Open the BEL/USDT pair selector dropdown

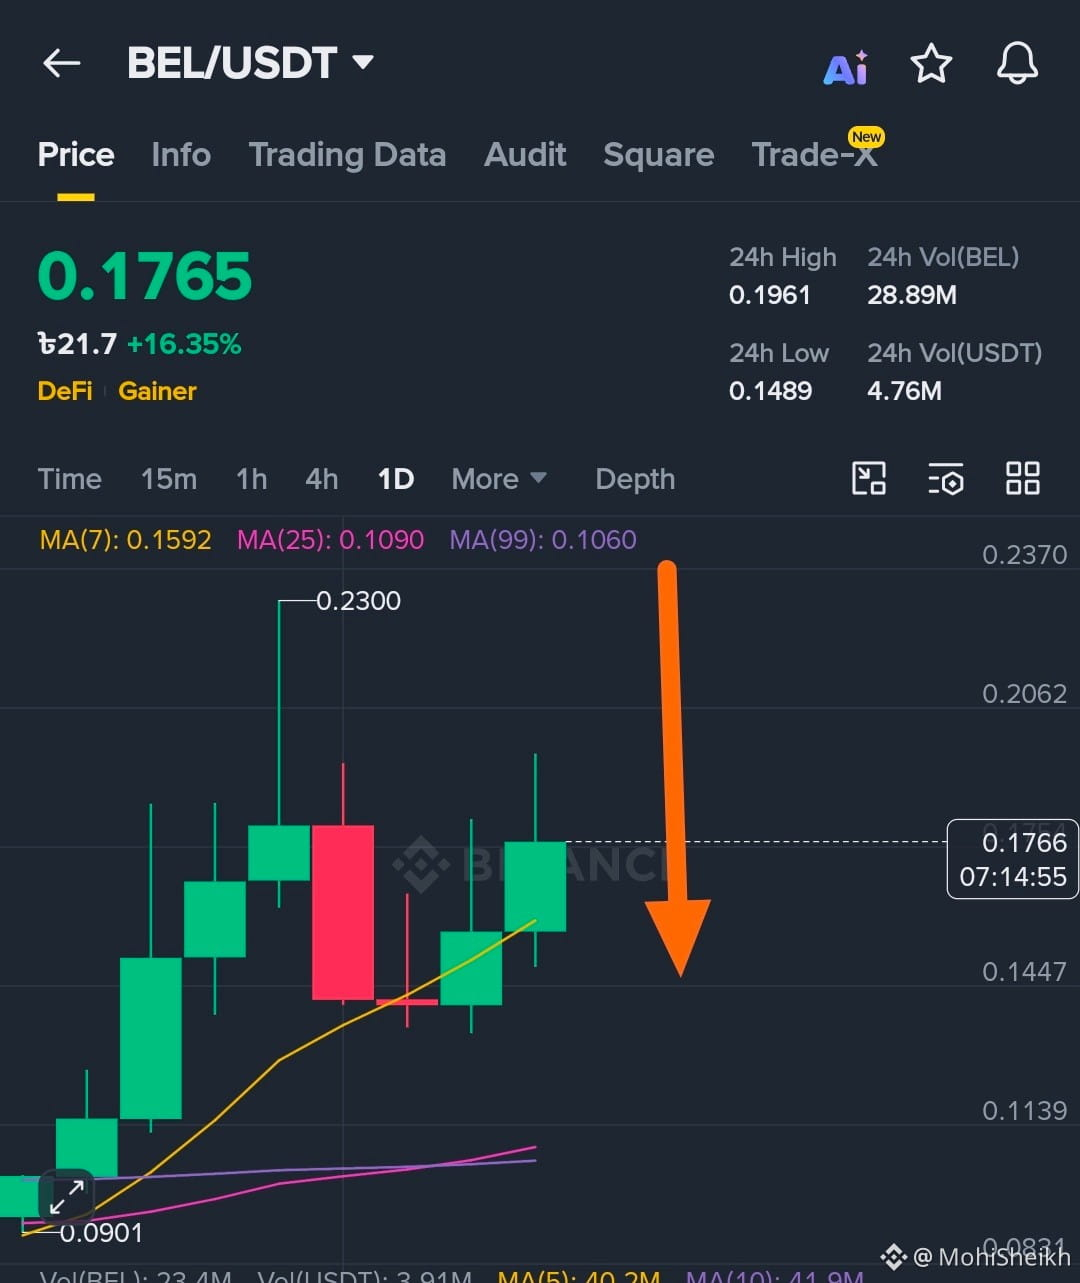(x=250, y=63)
